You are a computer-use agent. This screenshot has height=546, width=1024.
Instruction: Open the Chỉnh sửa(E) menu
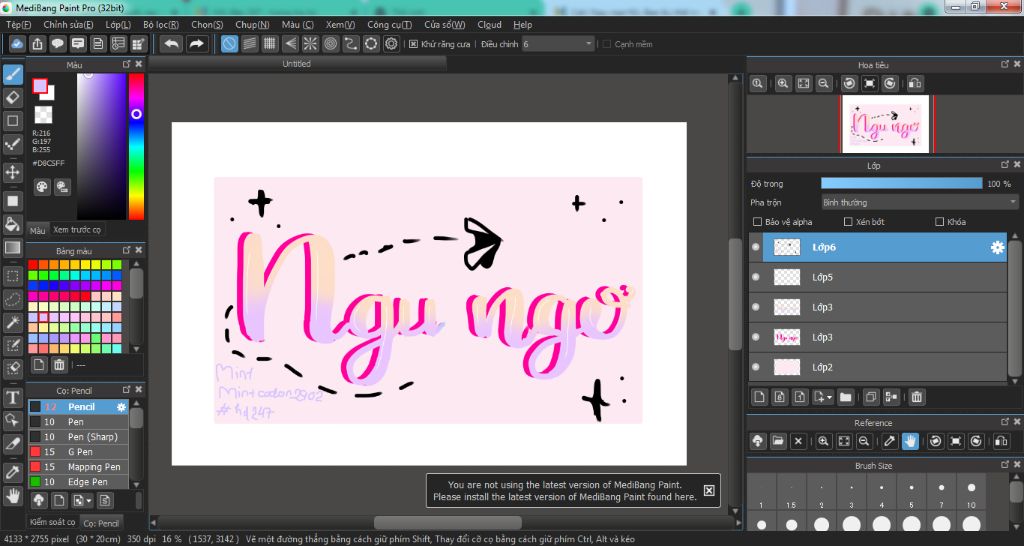coord(68,24)
